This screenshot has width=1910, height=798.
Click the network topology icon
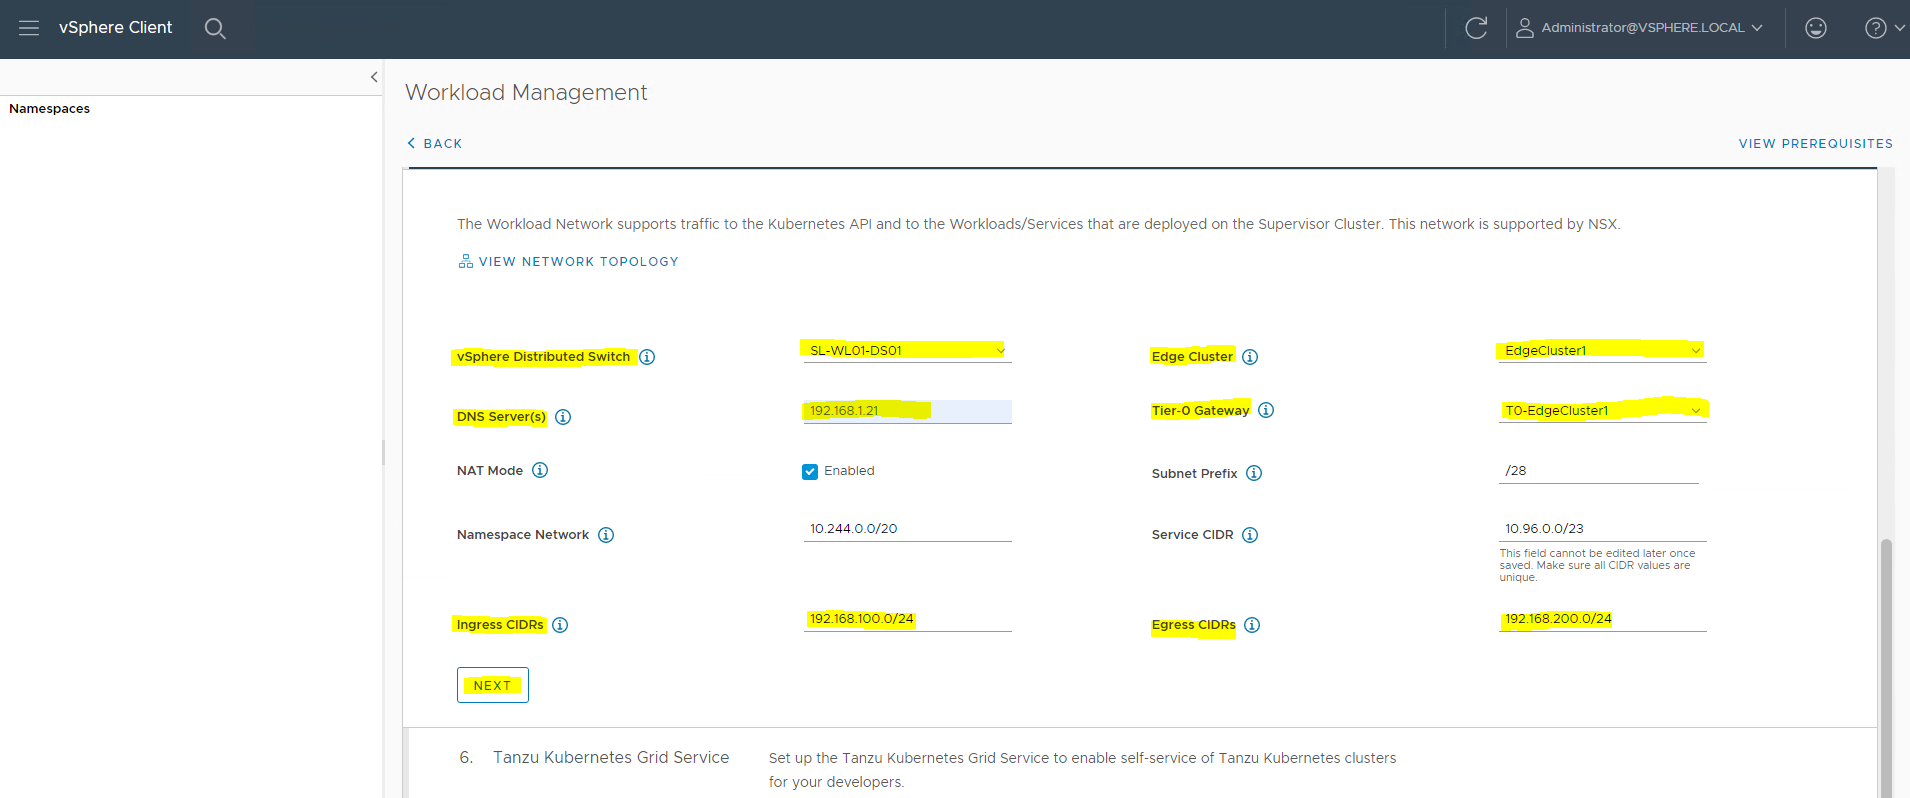(x=466, y=261)
